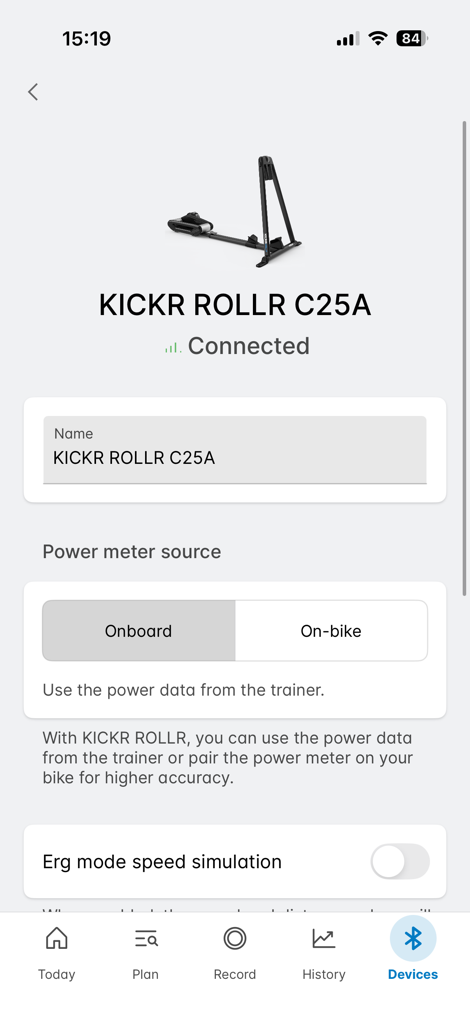Tap the Connected status text
The width and height of the screenshot is (470, 1022).
(248, 346)
